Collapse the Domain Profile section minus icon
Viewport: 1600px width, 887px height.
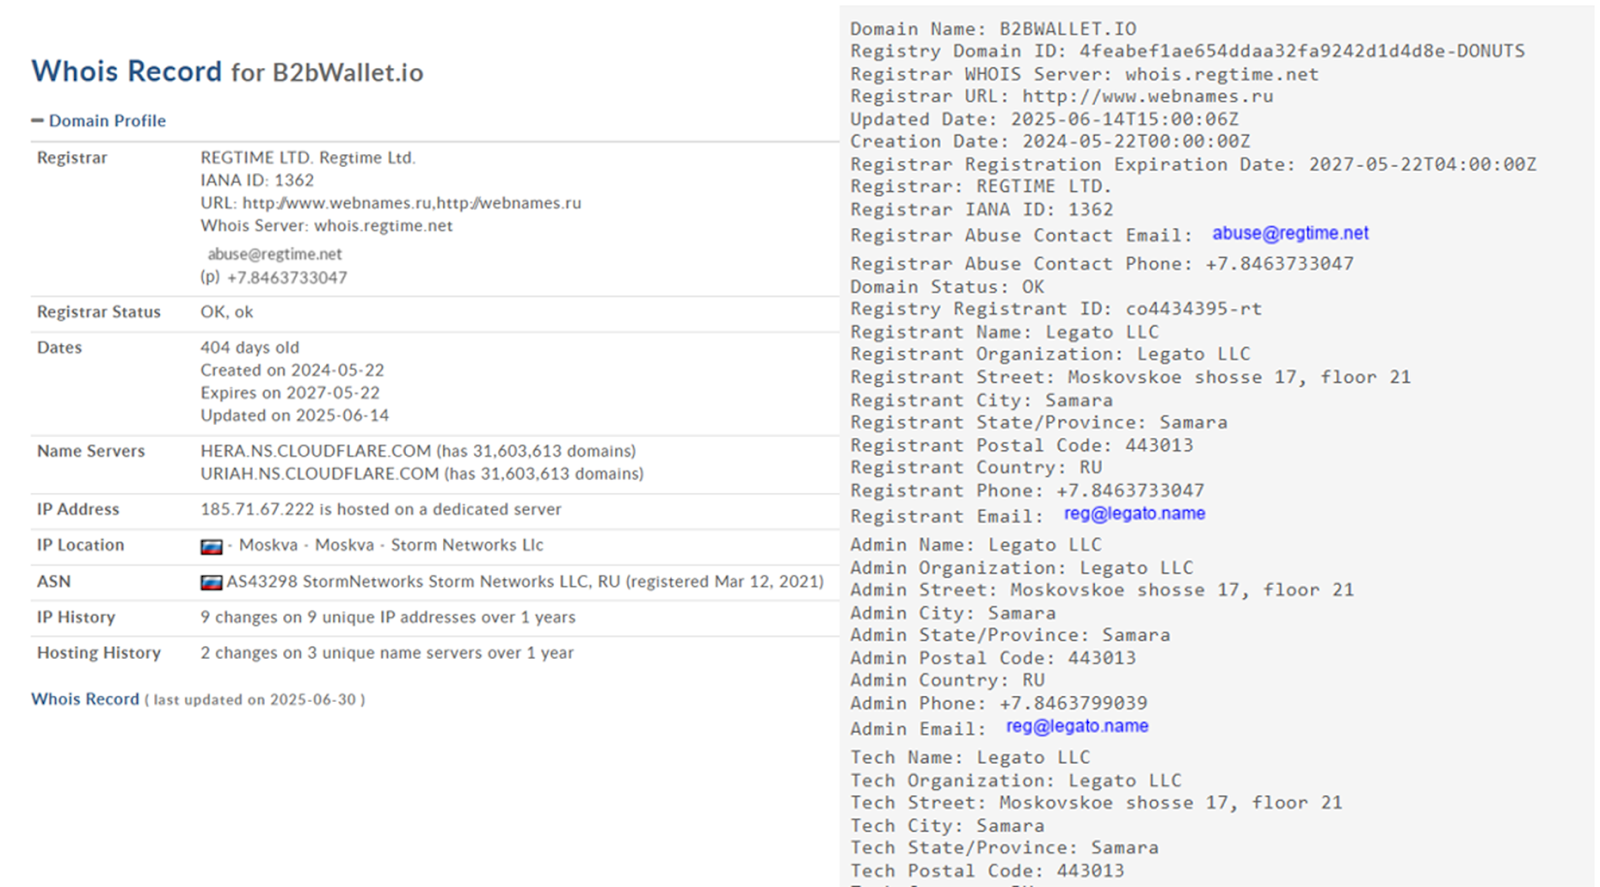37,121
